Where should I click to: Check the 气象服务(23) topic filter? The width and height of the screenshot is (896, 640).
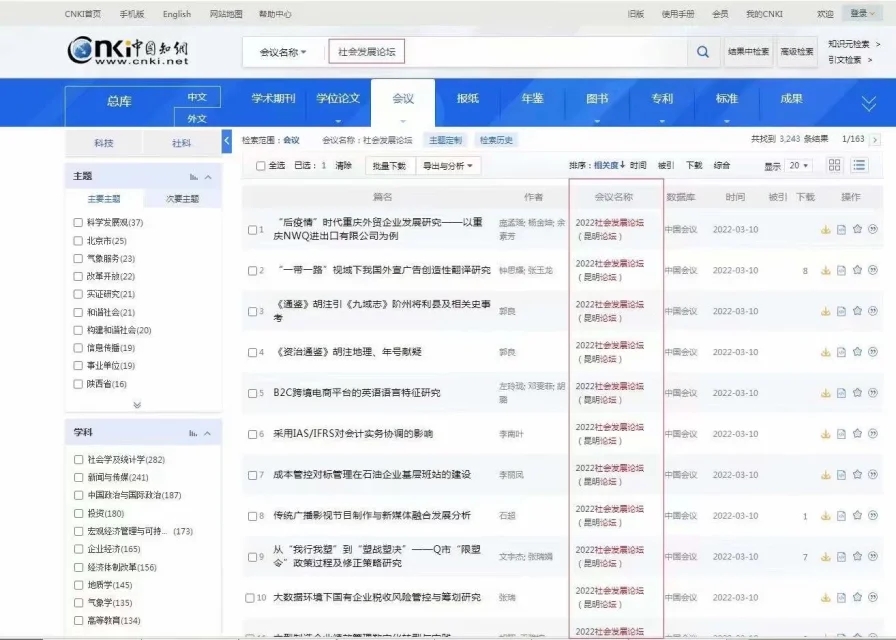click(x=78, y=258)
